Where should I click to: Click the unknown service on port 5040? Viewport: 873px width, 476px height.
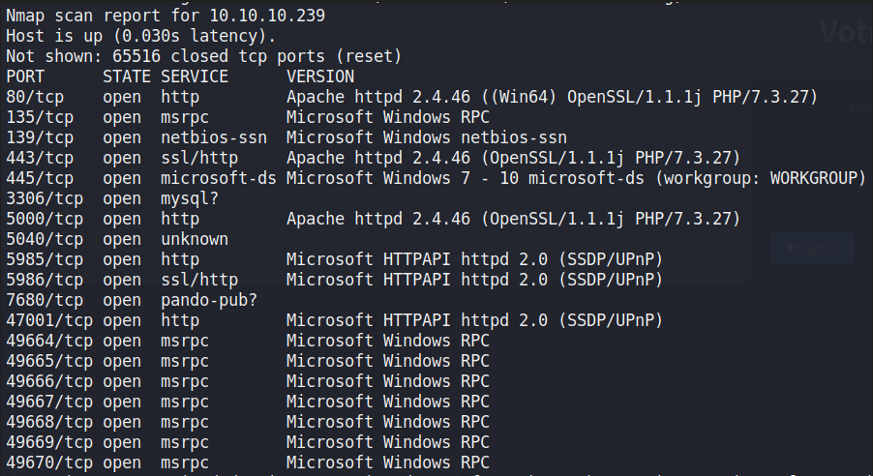tap(194, 239)
